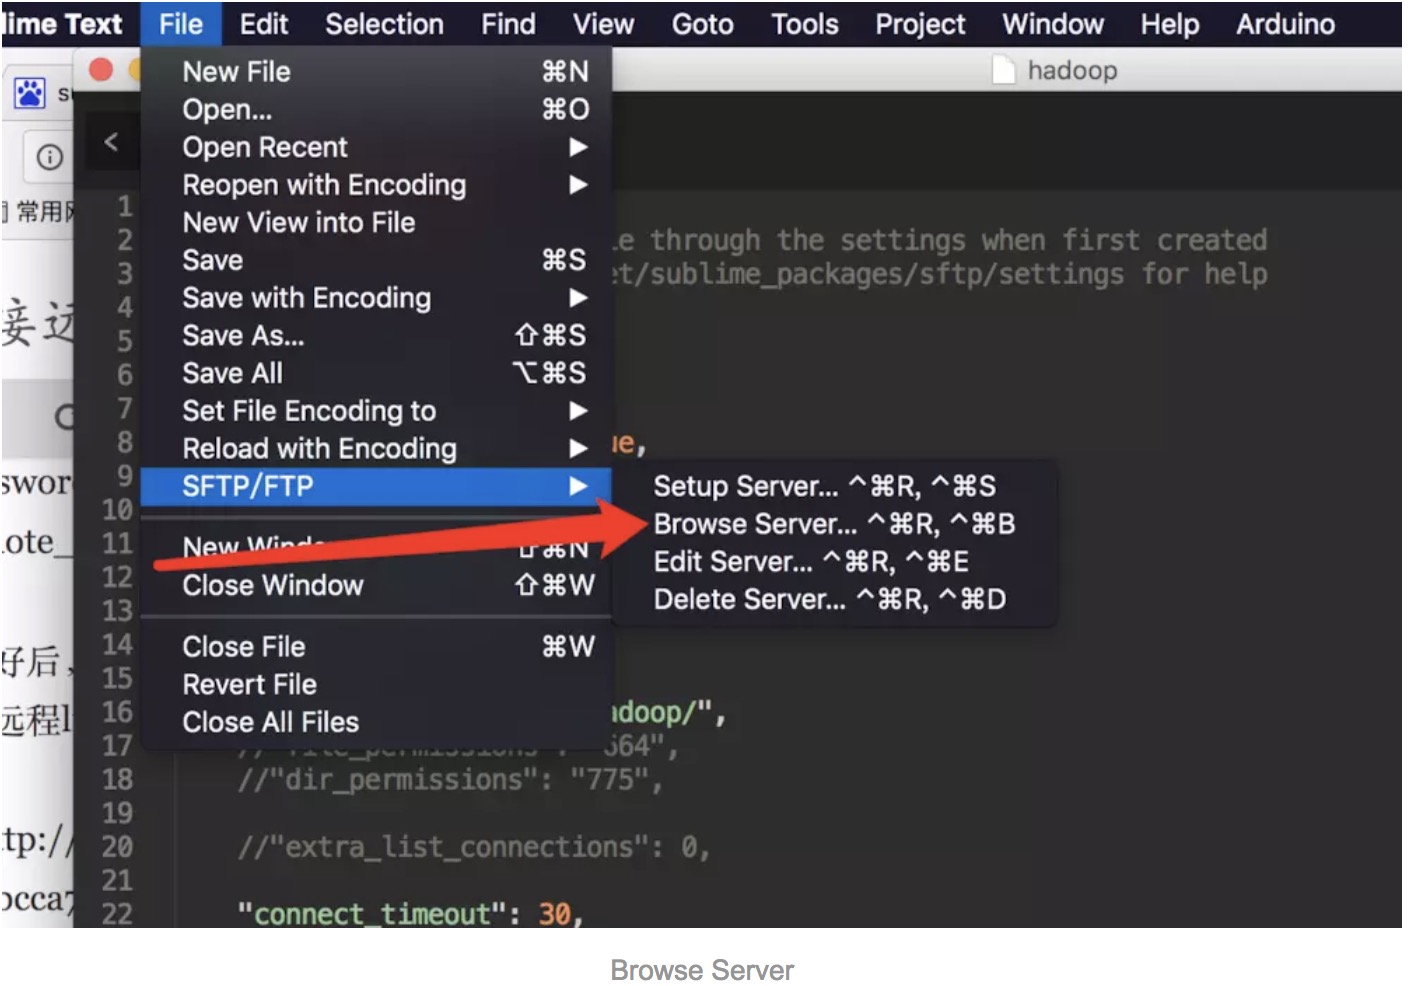The height and width of the screenshot is (986, 1412).
Task: Select Delete Server... in SFTP submenu
Action: (x=834, y=600)
